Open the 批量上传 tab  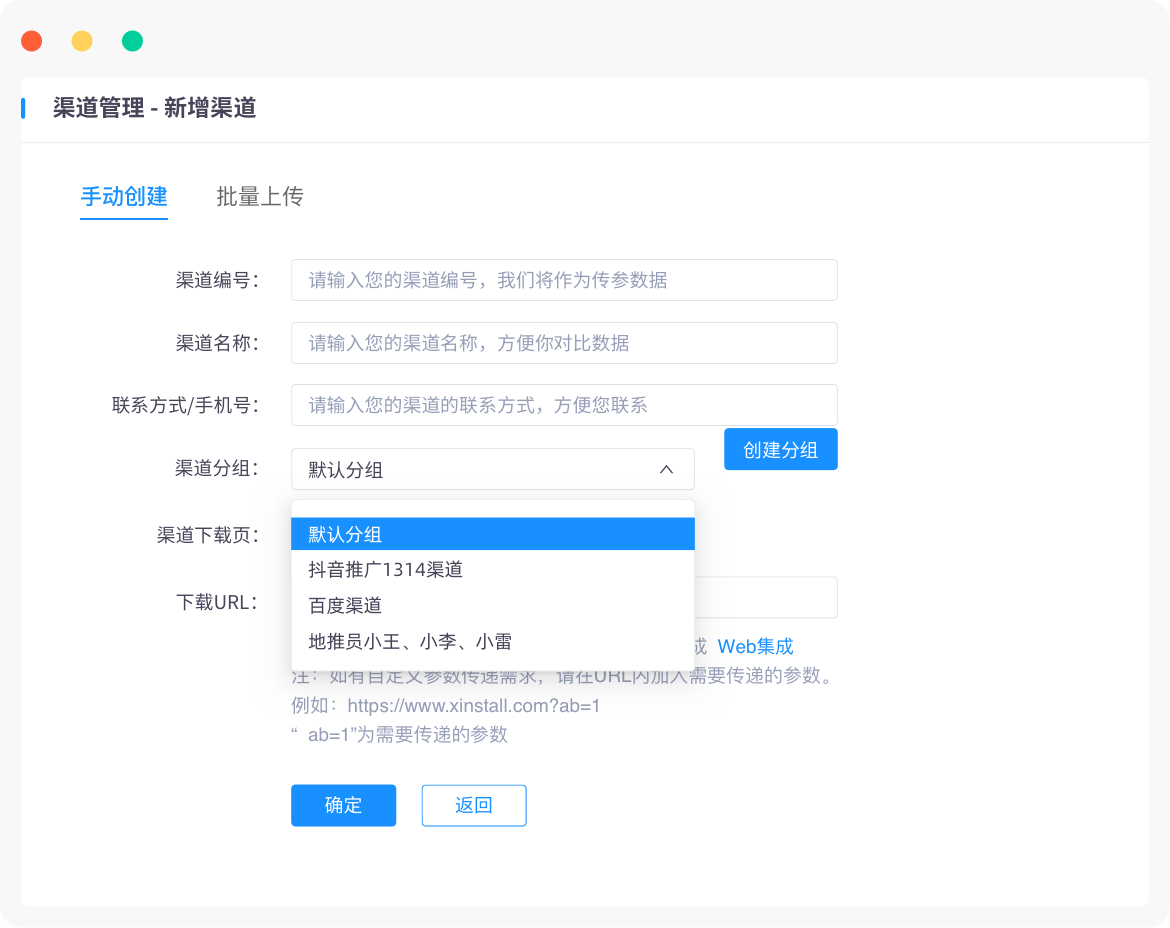(259, 197)
